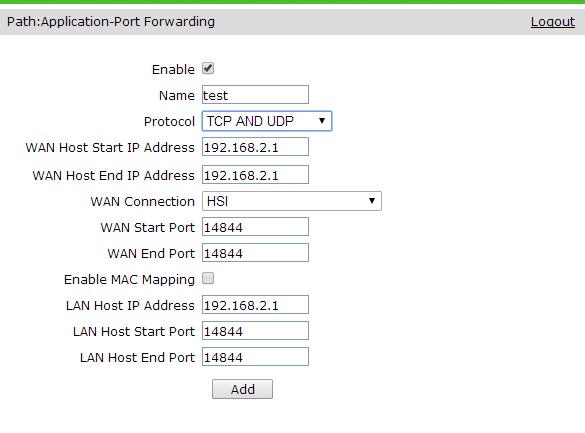Screen dimensions: 585x433
Task: Click the Add button
Action: click(243, 389)
